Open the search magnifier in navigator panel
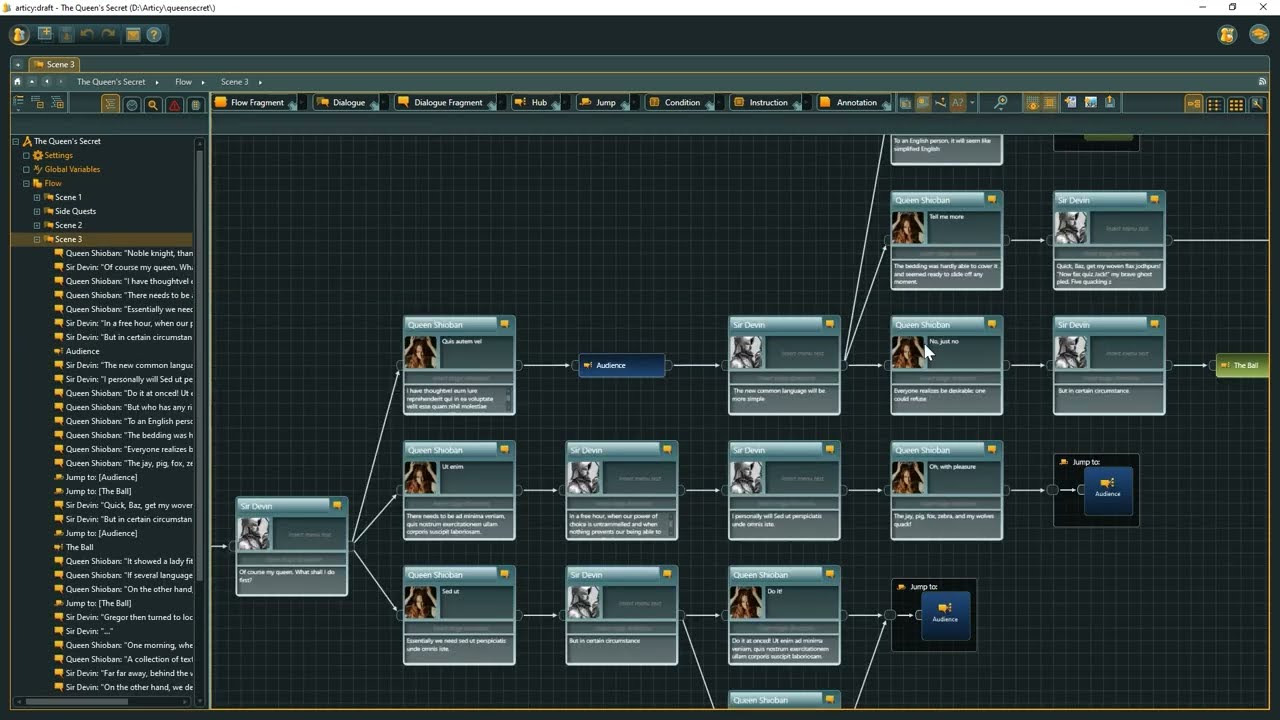 [153, 104]
